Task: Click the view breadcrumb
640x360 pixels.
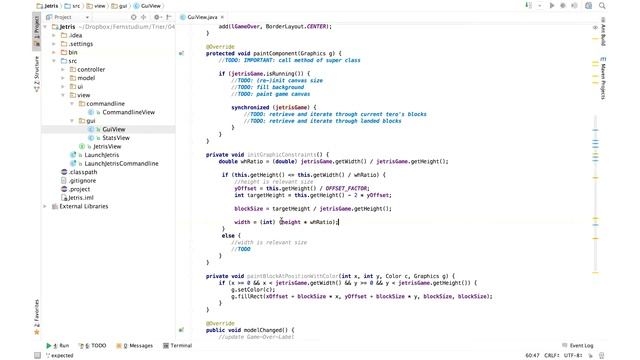Action: point(96,6)
